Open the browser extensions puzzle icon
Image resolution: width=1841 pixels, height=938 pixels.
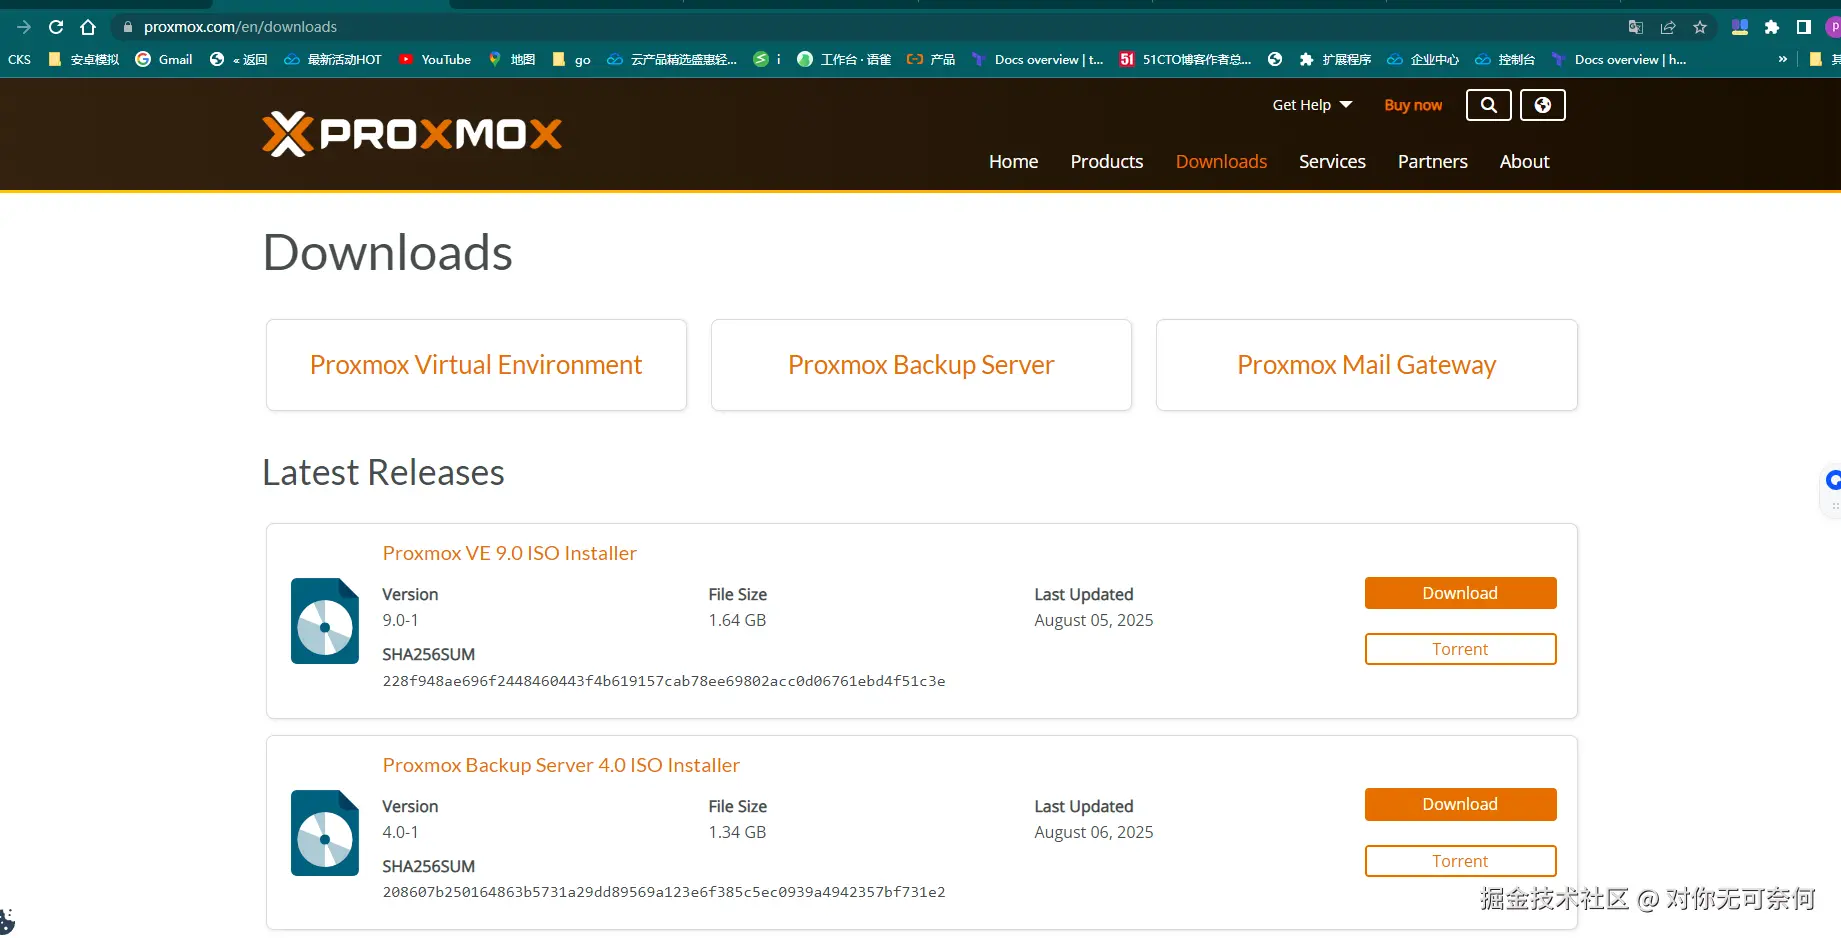click(1772, 27)
